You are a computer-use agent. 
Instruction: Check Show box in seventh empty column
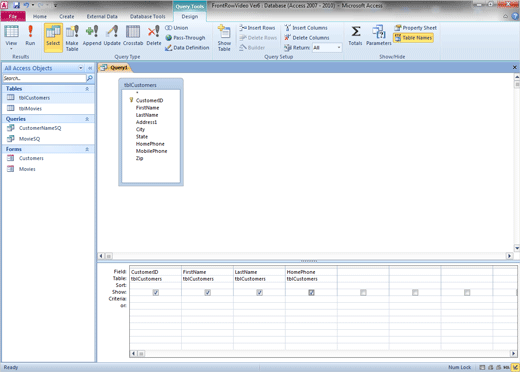[467, 292]
